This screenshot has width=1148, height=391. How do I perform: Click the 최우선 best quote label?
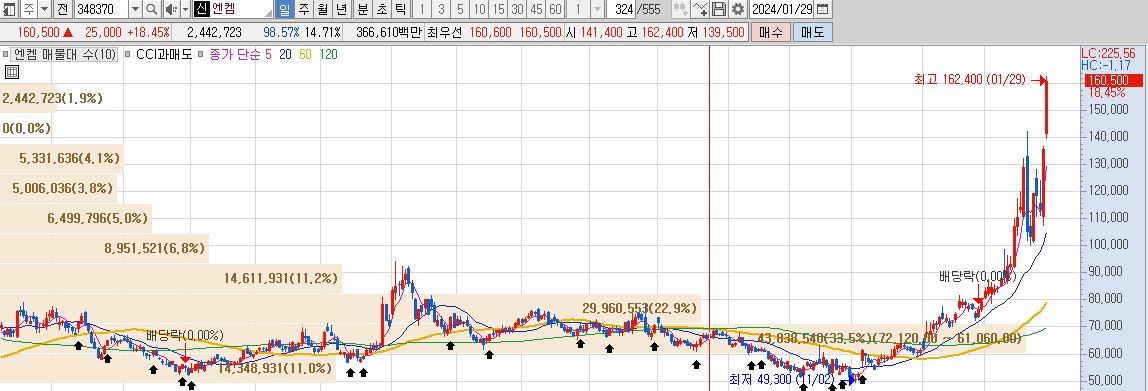[444, 32]
